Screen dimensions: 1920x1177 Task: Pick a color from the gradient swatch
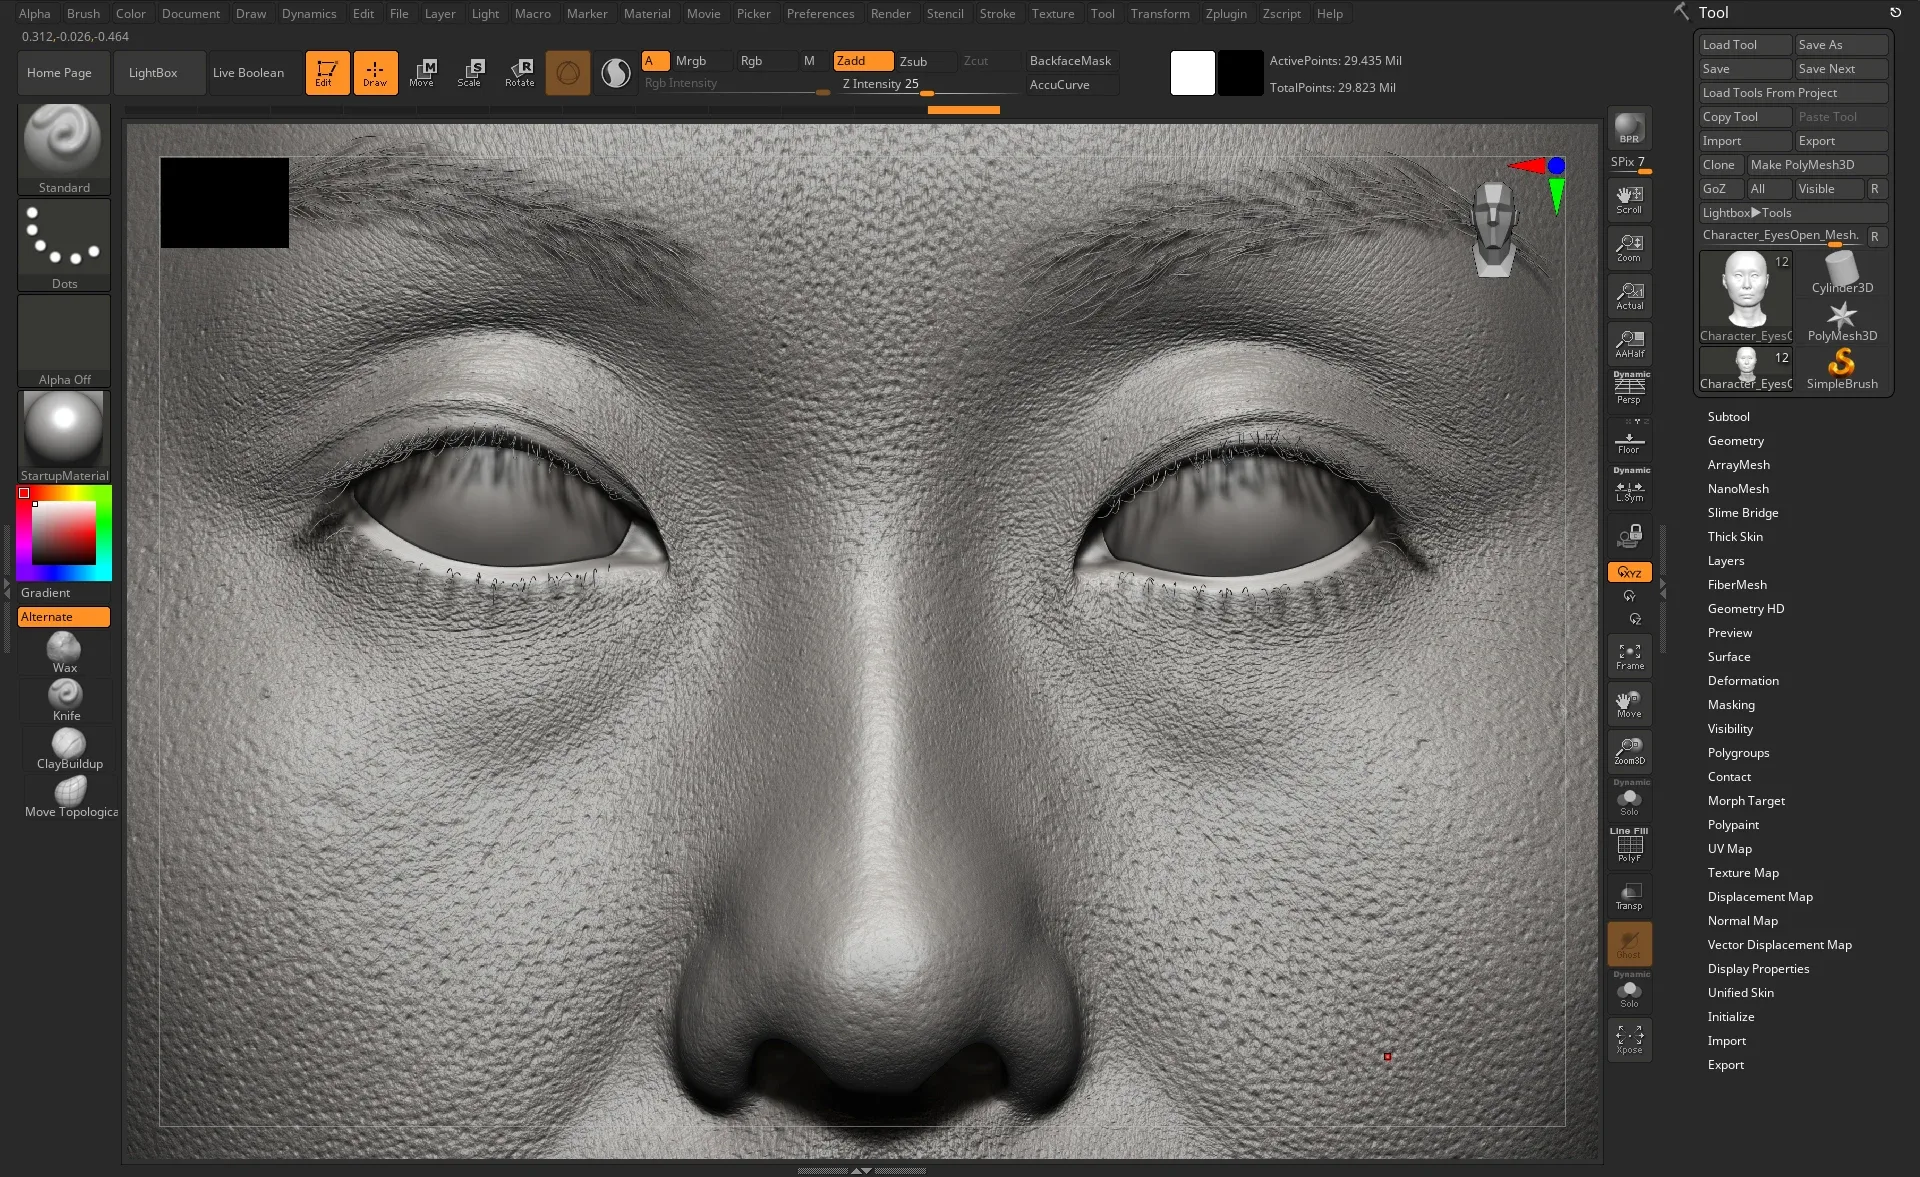click(x=63, y=533)
